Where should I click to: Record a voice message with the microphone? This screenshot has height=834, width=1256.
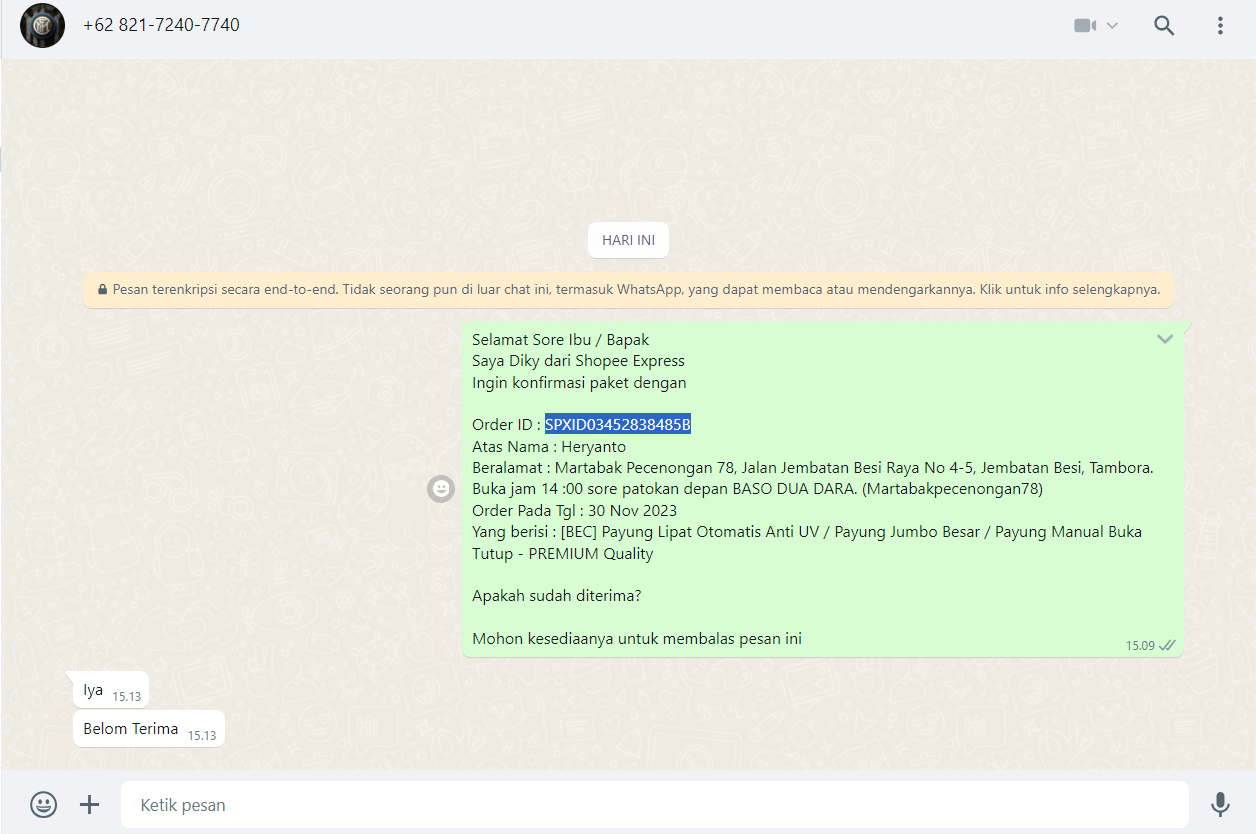pos(1220,805)
